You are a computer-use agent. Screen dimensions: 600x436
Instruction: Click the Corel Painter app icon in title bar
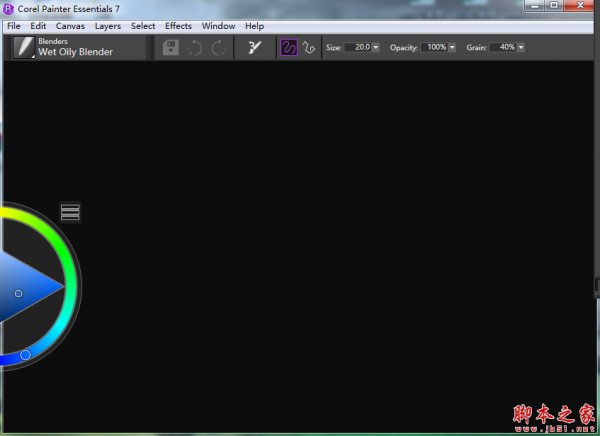[8, 8]
